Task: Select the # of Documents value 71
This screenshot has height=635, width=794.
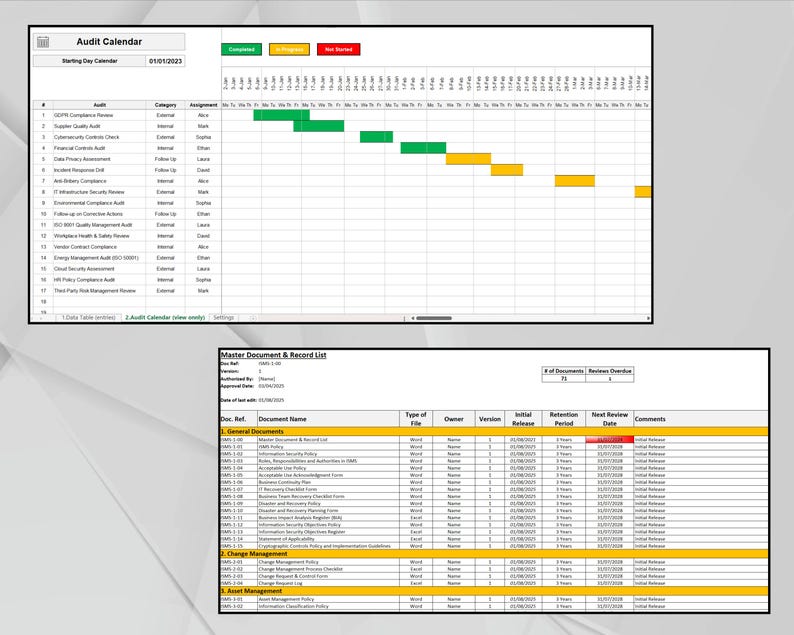Action: pos(564,378)
